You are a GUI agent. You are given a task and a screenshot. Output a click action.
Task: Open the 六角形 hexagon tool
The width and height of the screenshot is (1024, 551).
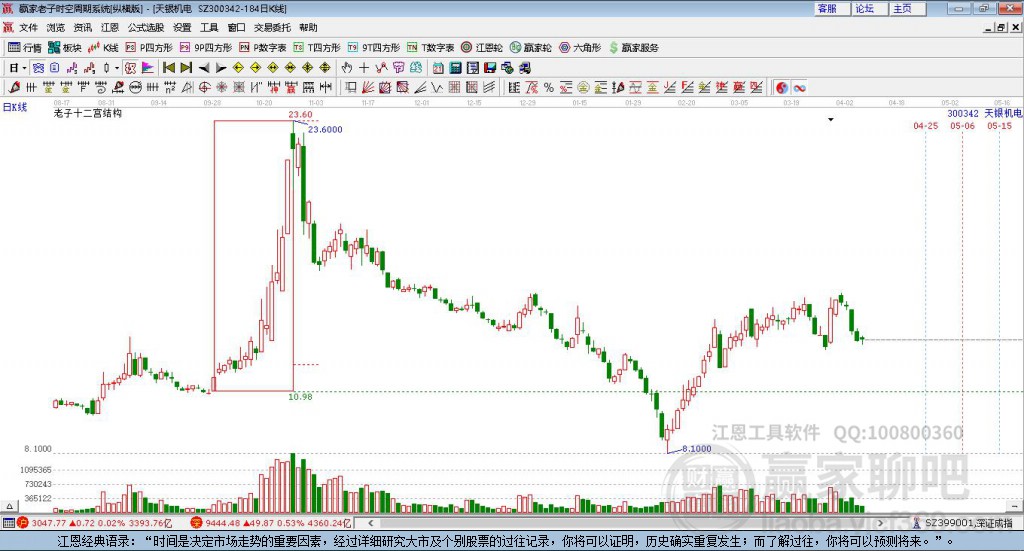click(x=580, y=48)
